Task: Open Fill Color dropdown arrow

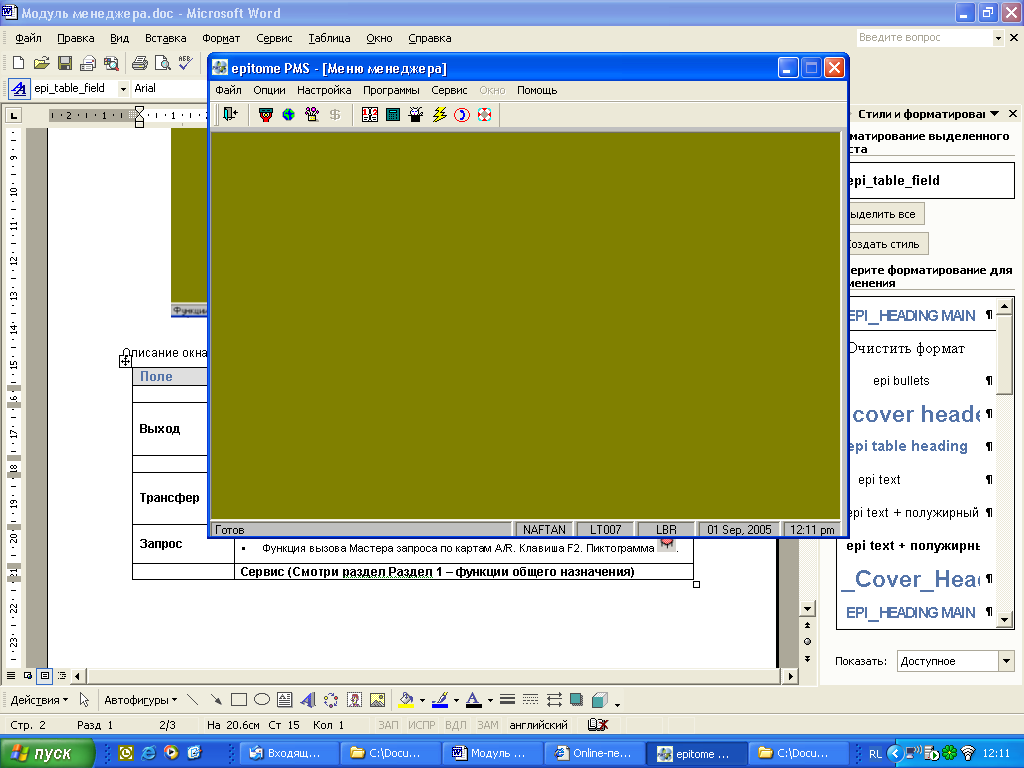Action: tap(422, 701)
